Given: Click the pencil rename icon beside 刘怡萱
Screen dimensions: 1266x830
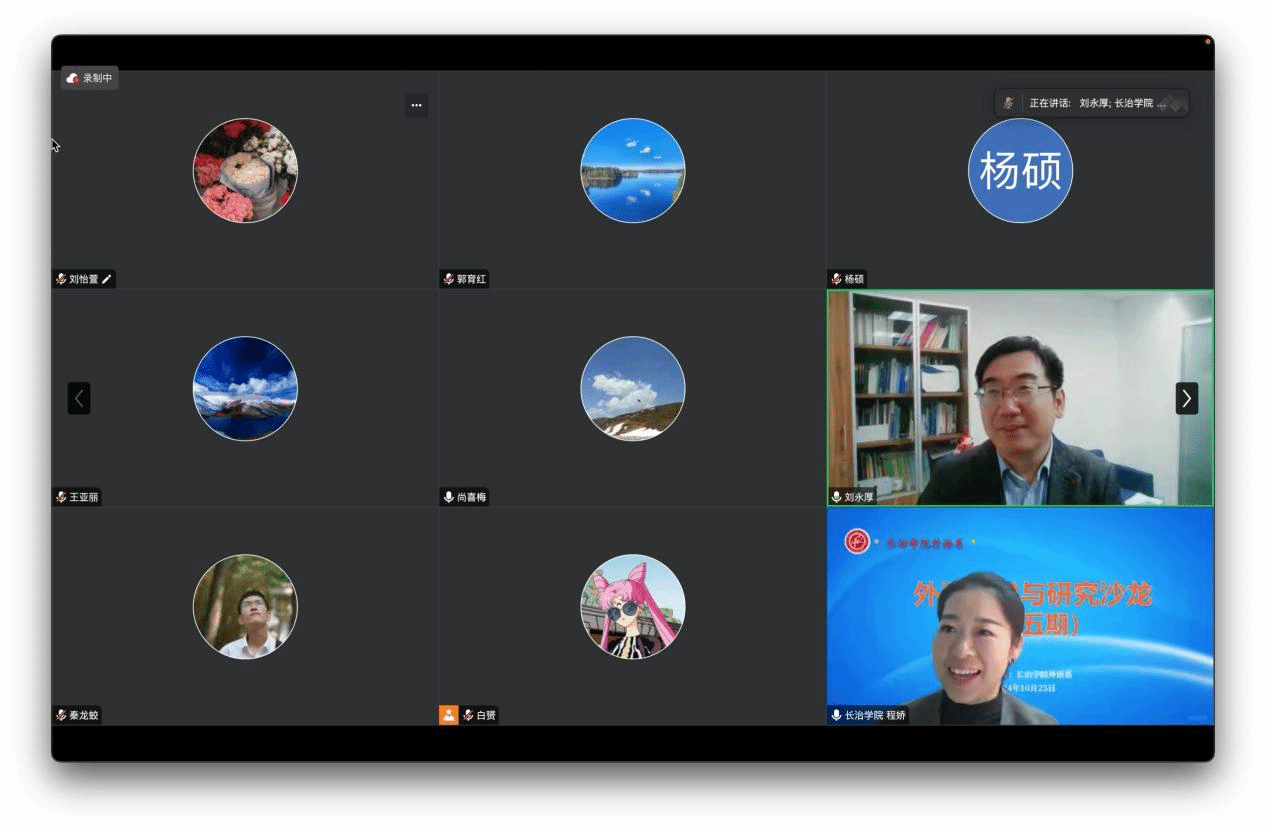Looking at the screenshot, I should click(x=107, y=279).
